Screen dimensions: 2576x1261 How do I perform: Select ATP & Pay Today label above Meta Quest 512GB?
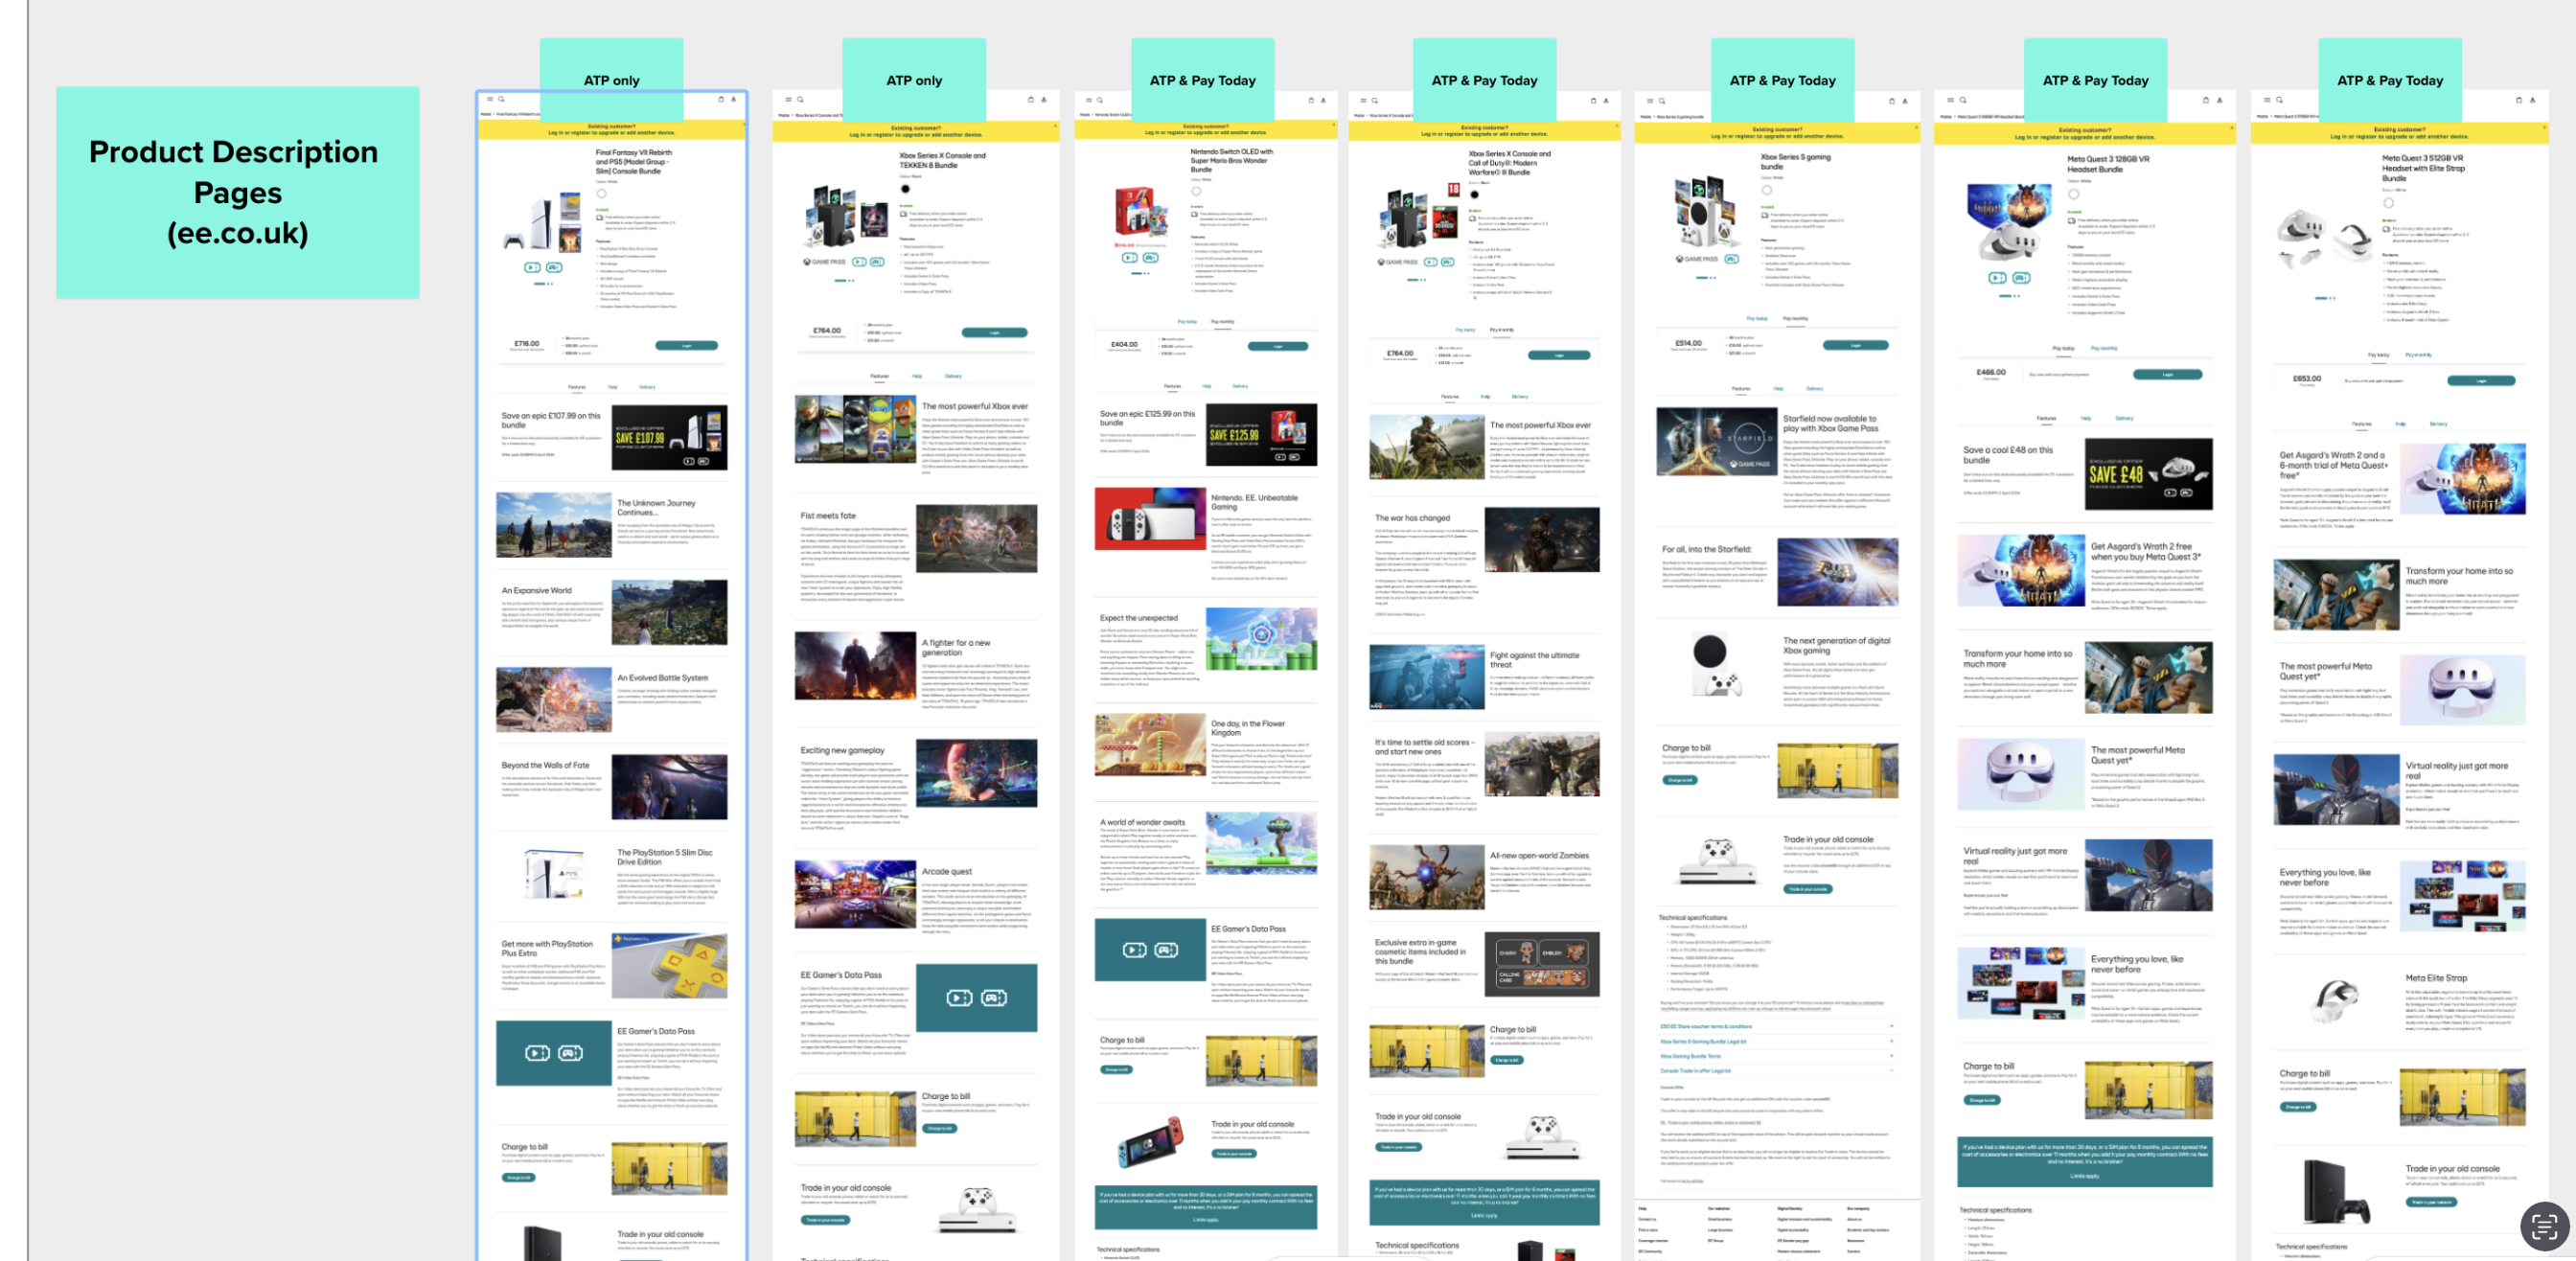pos(2389,80)
